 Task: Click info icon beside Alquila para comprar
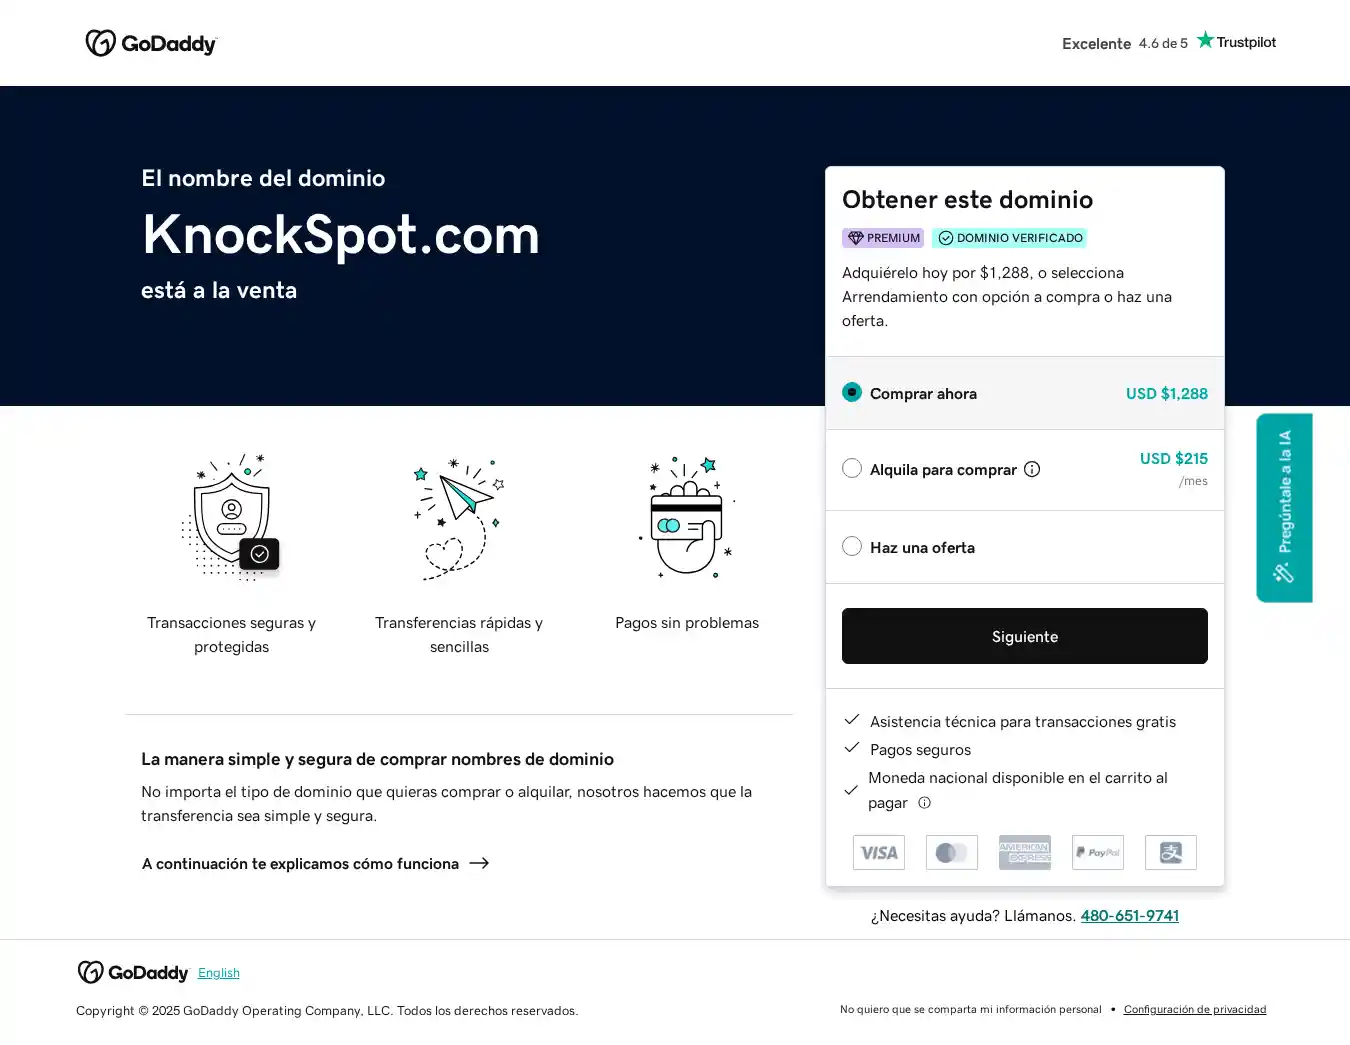coord(1032,469)
